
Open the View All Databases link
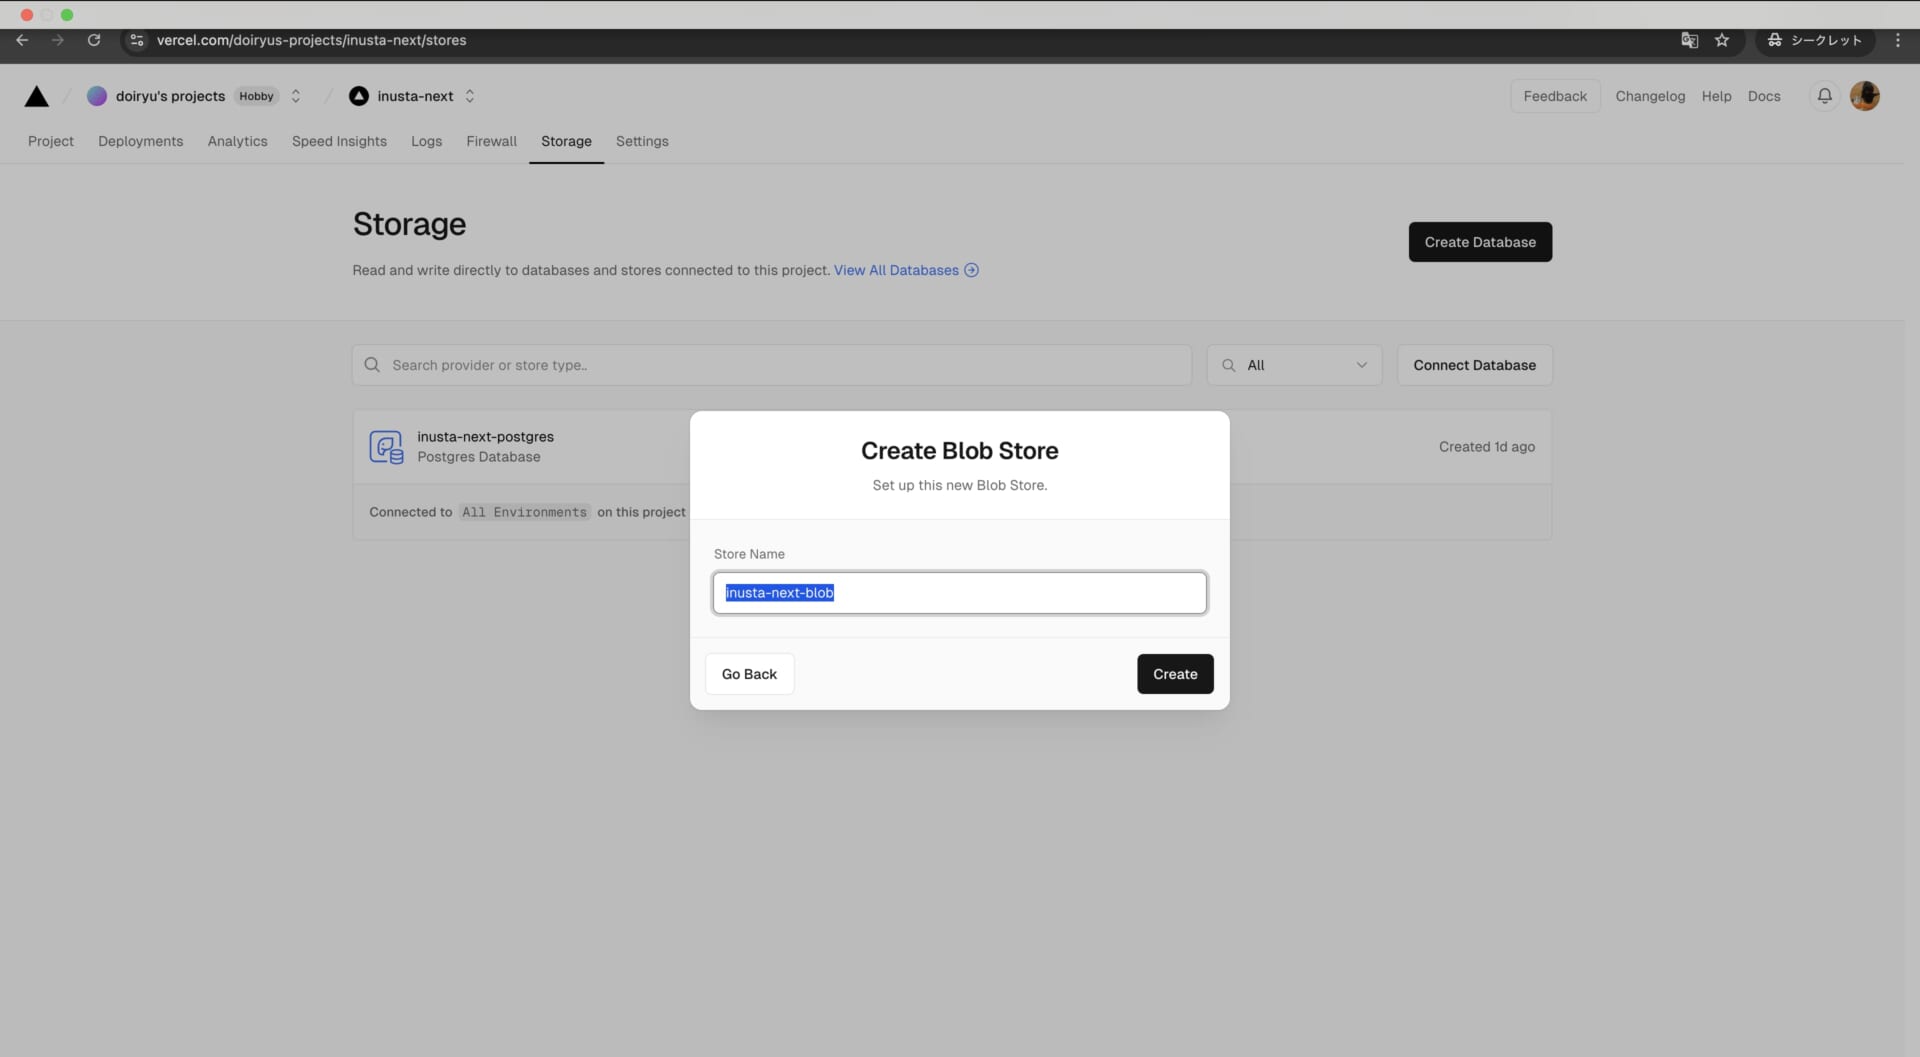point(906,270)
